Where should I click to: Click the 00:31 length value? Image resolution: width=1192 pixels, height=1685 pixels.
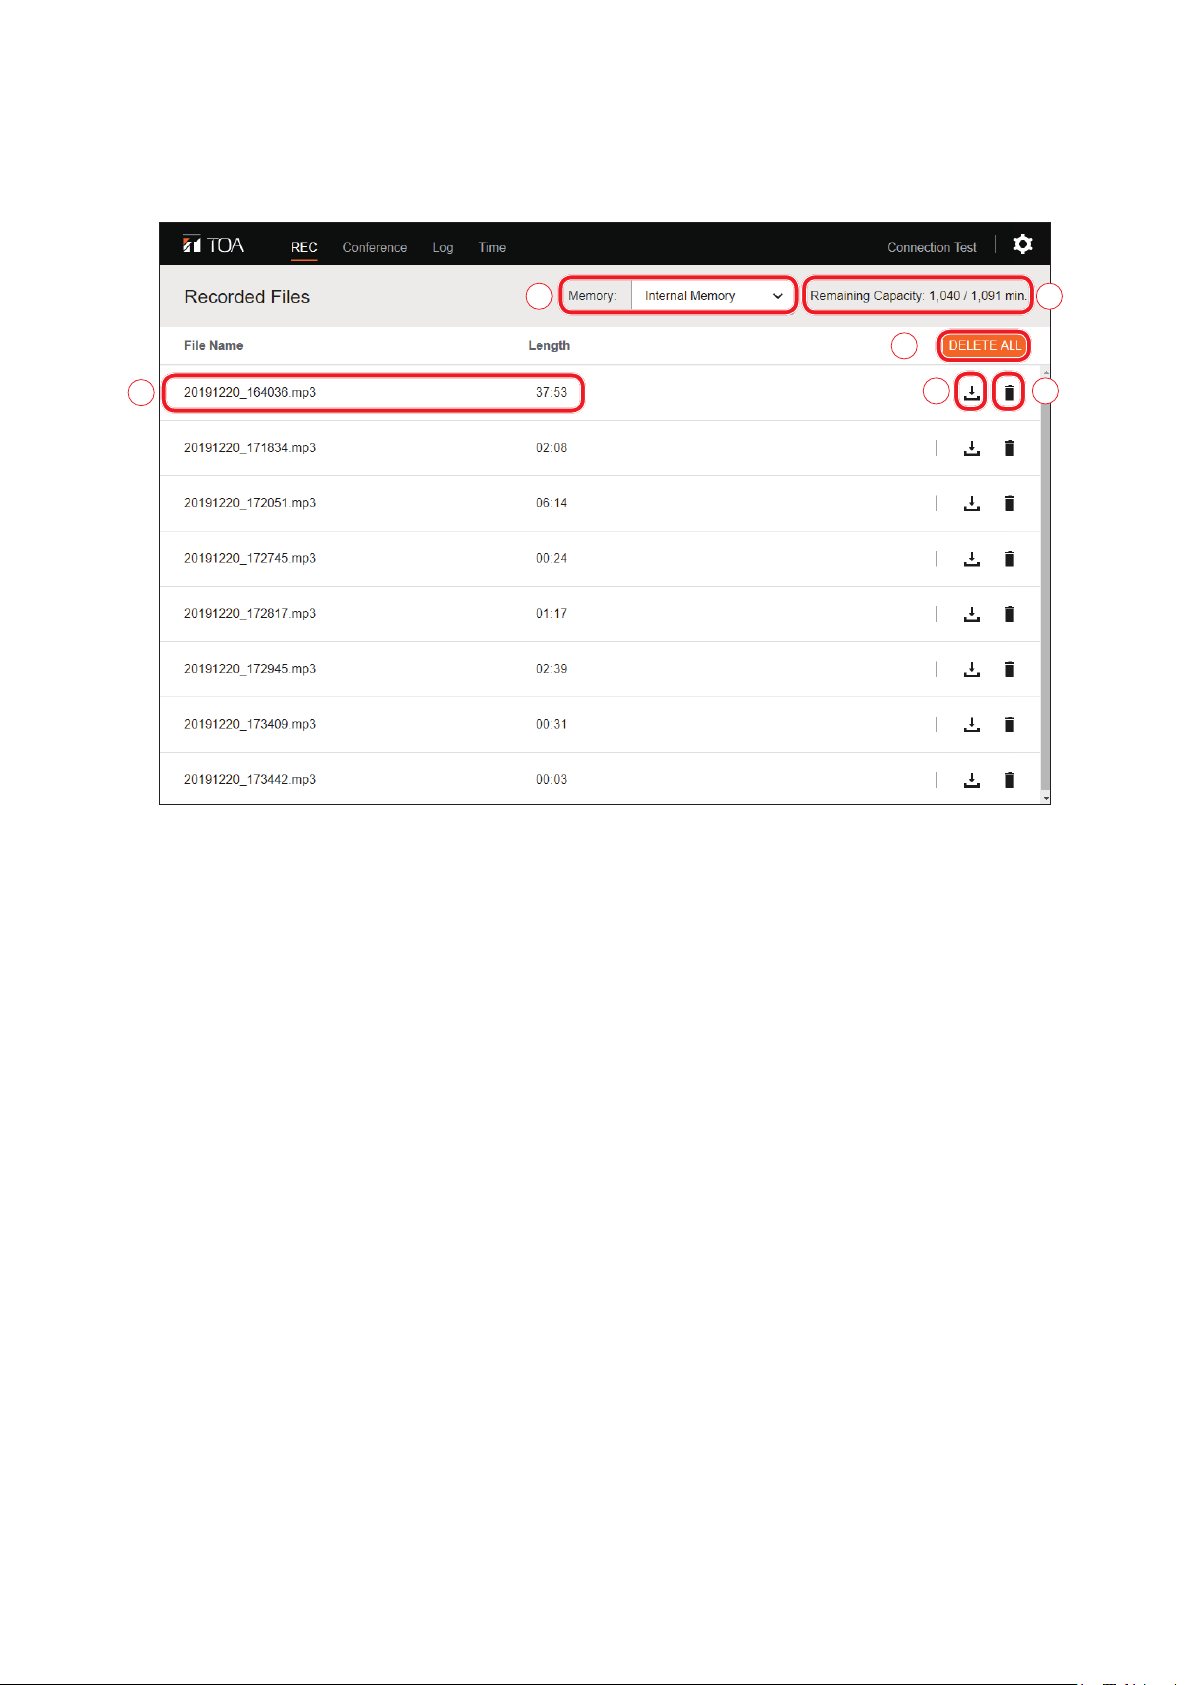tap(551, 724)
